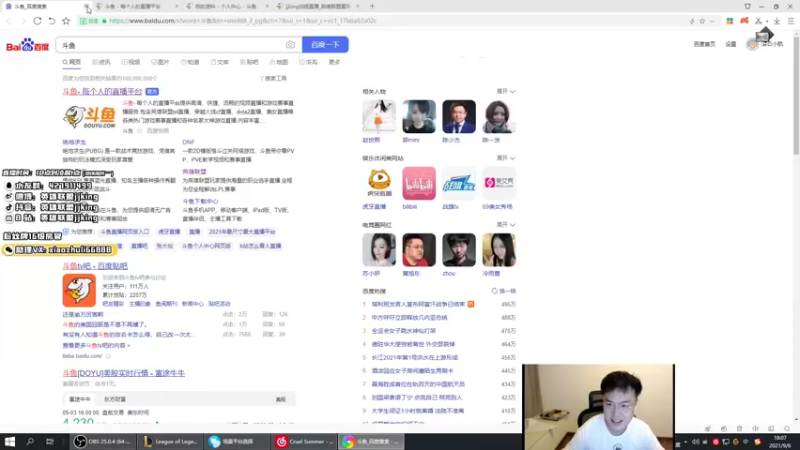Select the 资讯 search category
Viewport: 800px width, 450px height.
coord(102,62)
